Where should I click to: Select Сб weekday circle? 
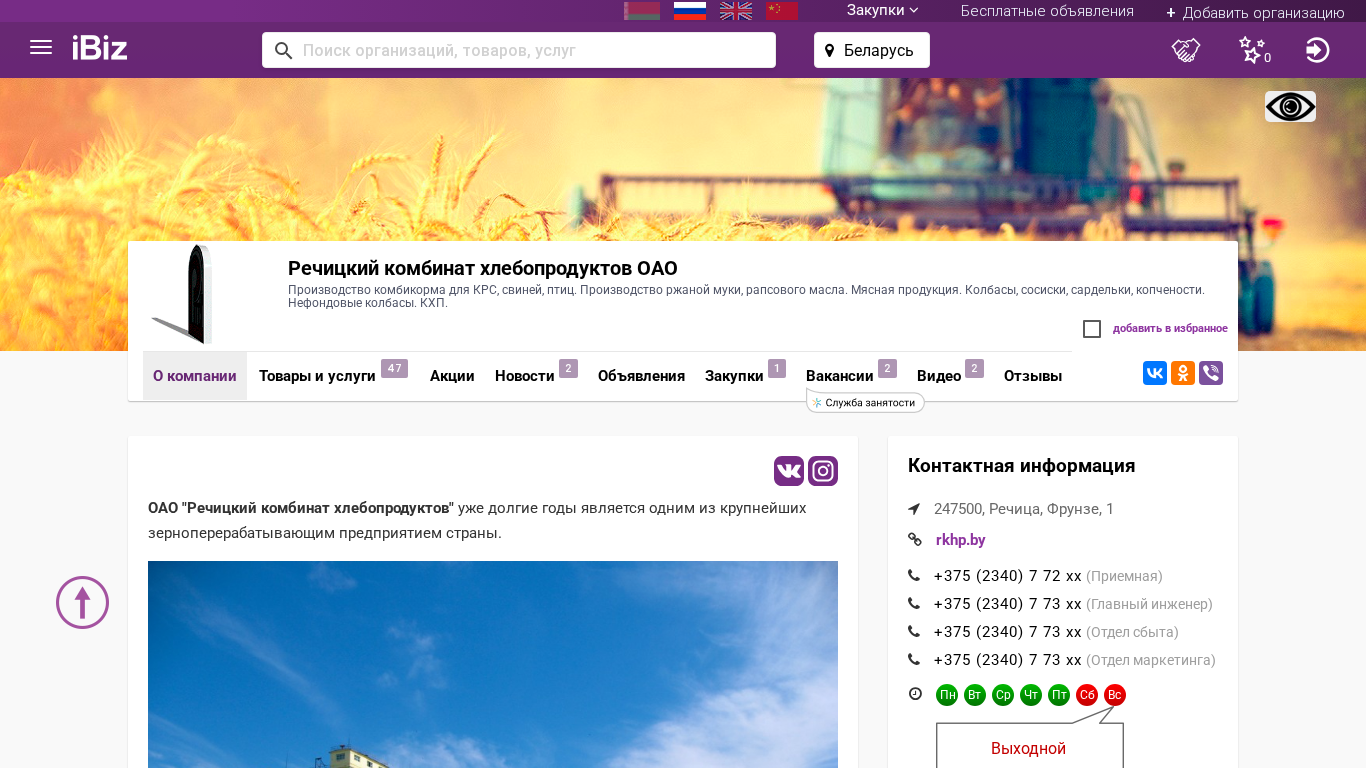coord(1087,695)
